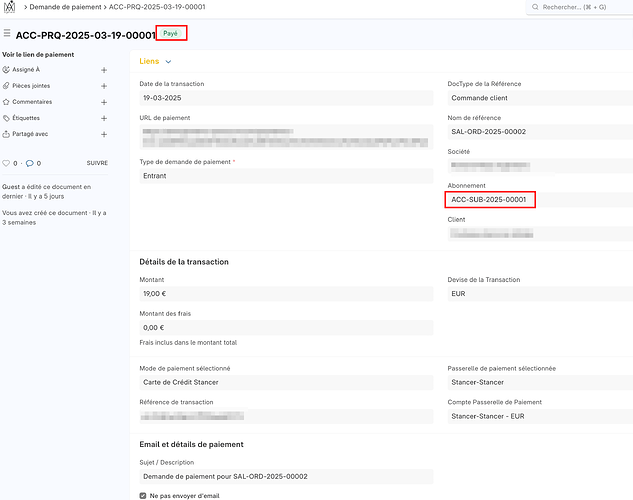The image size is (633, 500).
Task: Select the Nom de référence SAL-ORD-2025-00002 field
Action: coord(538,132)
